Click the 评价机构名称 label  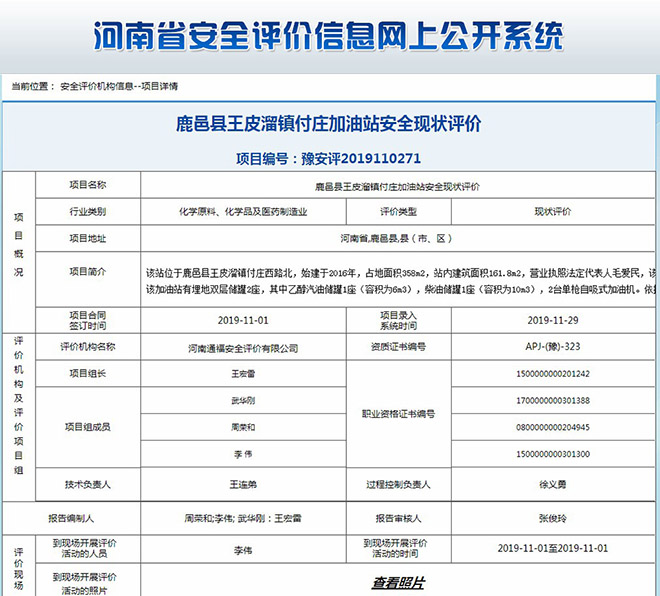pyautogui.click(x=88, y=346)
